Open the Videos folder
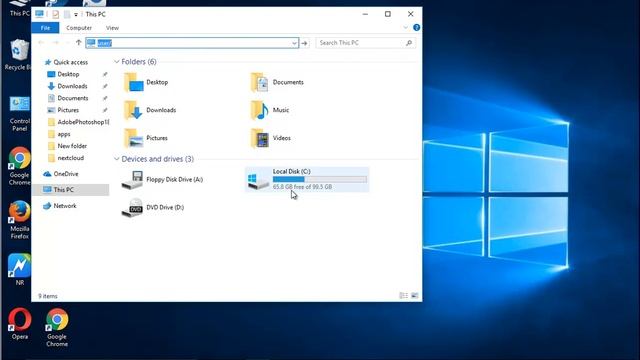 coord(271,138)
